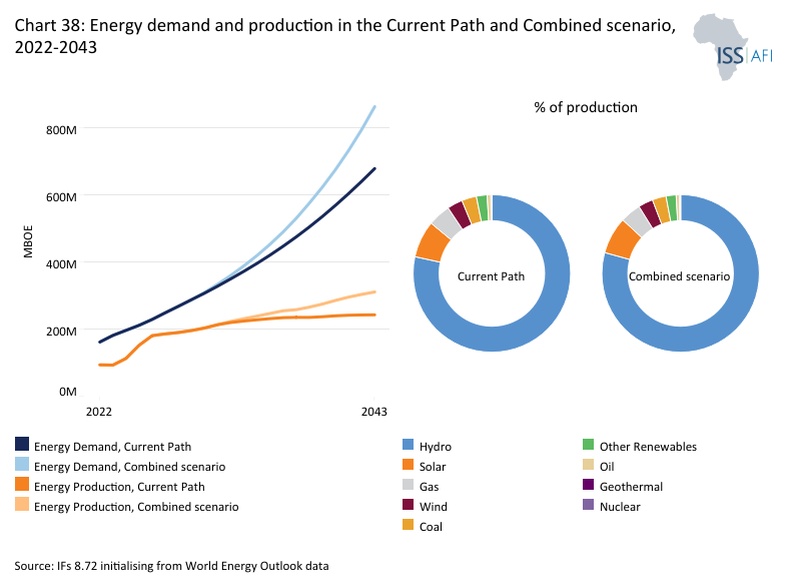This screenshot has width=786, height=587.
Task: Click the '800M' y-axis tick label
Action: [61, 130]
